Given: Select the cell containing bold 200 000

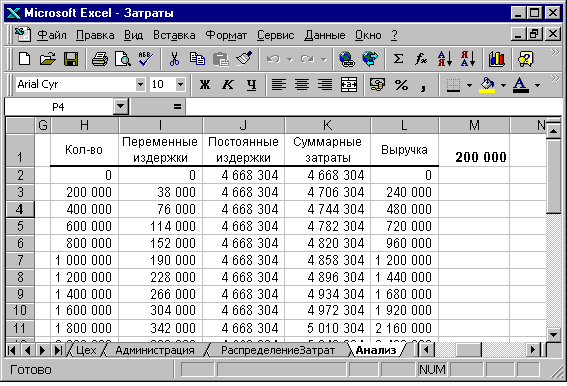Looking at the screenshot, I should 474,150.
